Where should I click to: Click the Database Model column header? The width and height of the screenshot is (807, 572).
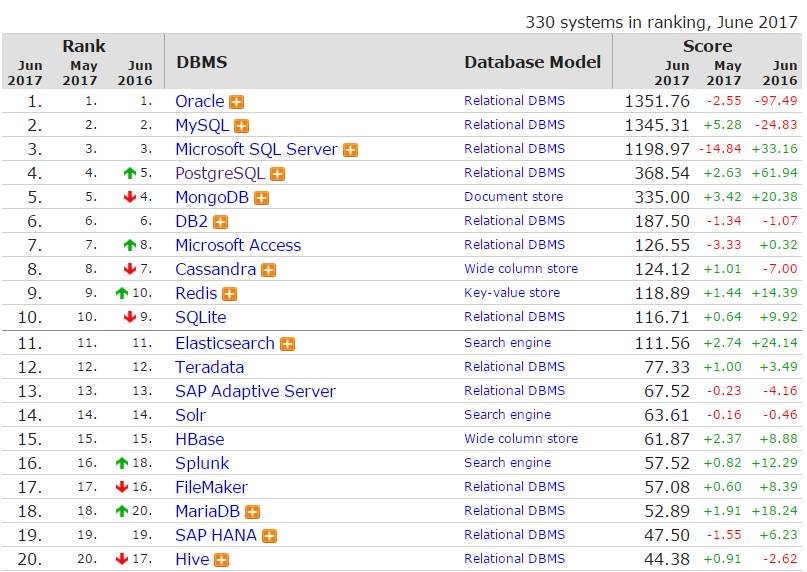pyautogui.click(x=532, y=62)
